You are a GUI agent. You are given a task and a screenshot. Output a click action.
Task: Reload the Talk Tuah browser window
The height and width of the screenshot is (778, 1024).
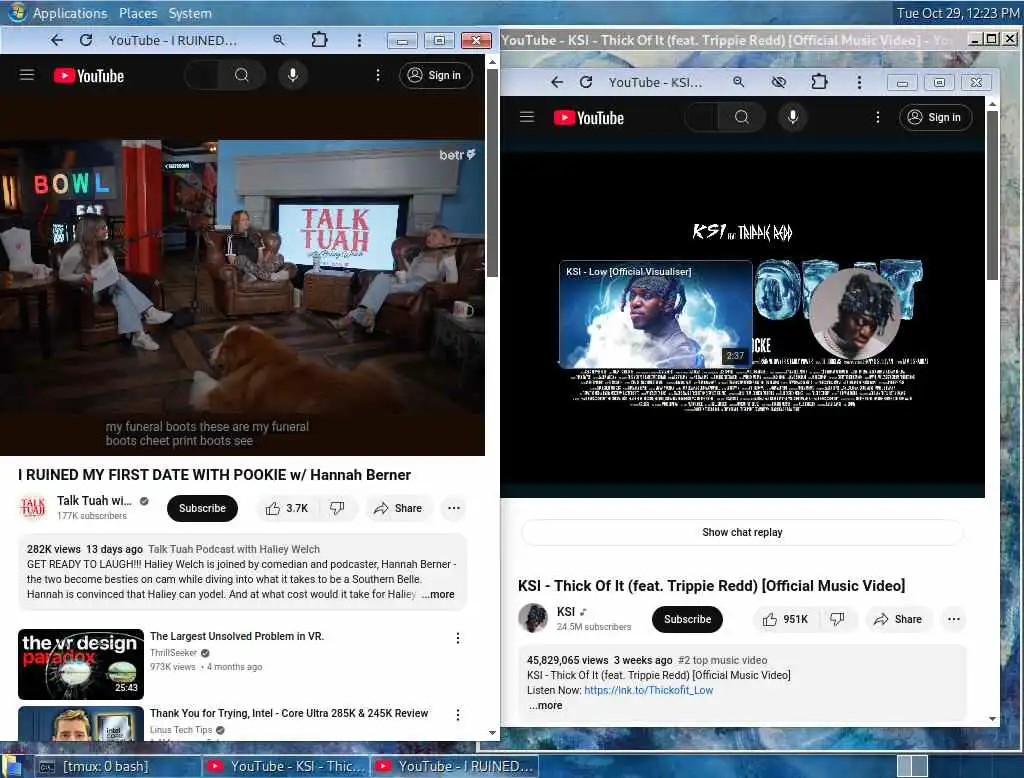coord(86,41)
